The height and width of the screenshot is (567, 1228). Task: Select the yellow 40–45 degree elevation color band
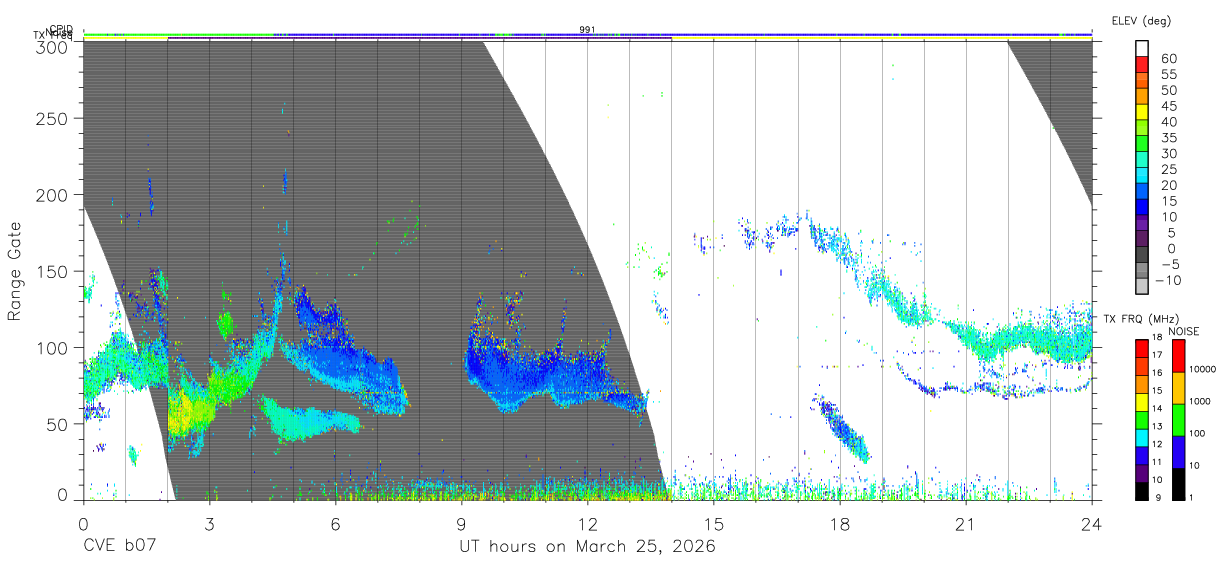[x=1142, y=112]
